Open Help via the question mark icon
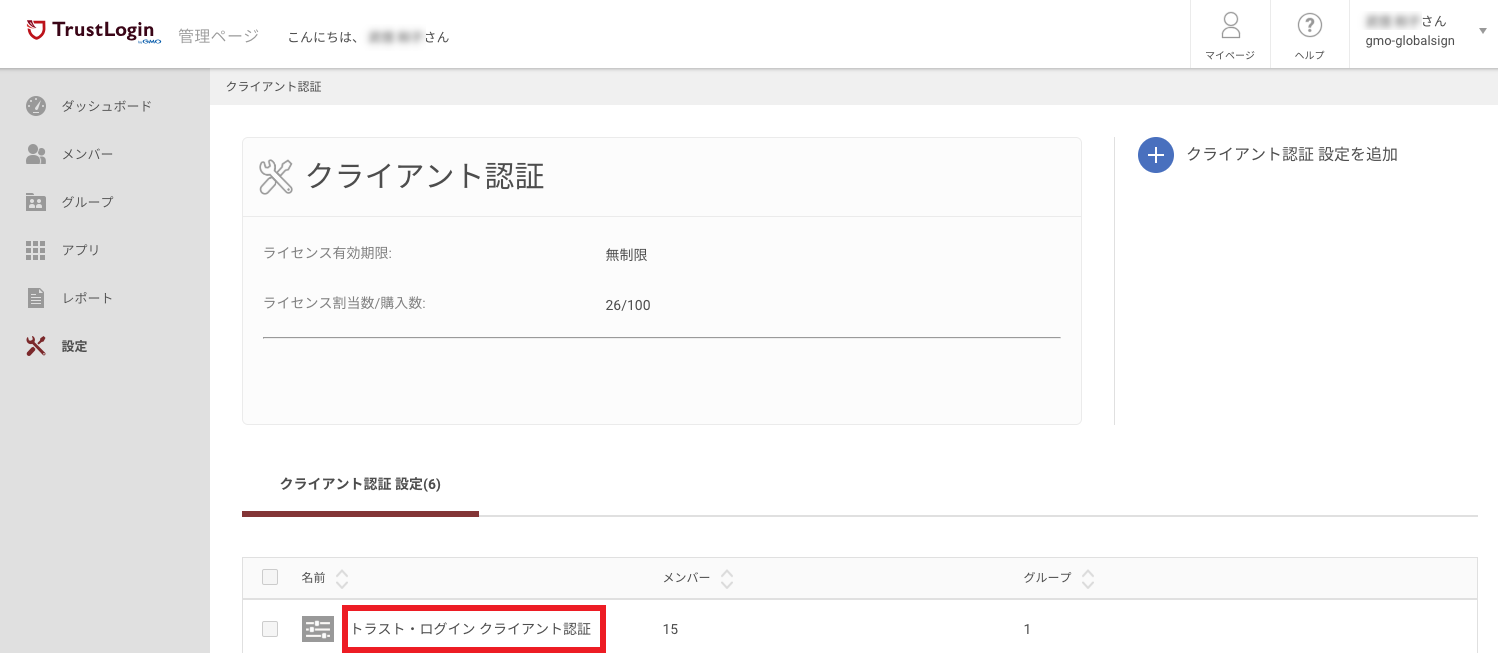 (x=1309, y=26)
